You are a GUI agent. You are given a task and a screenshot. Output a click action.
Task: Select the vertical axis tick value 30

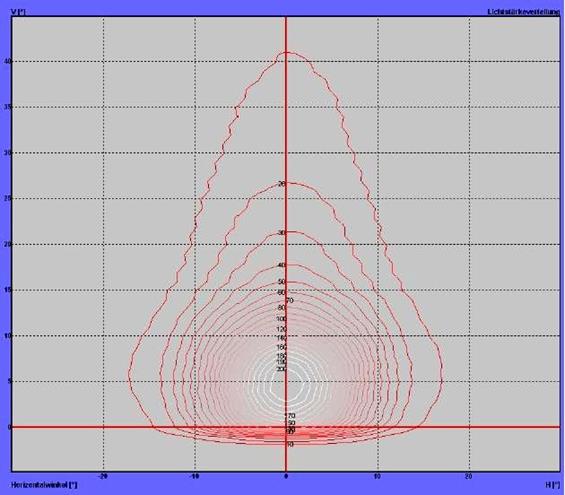(x=7, y=153)
